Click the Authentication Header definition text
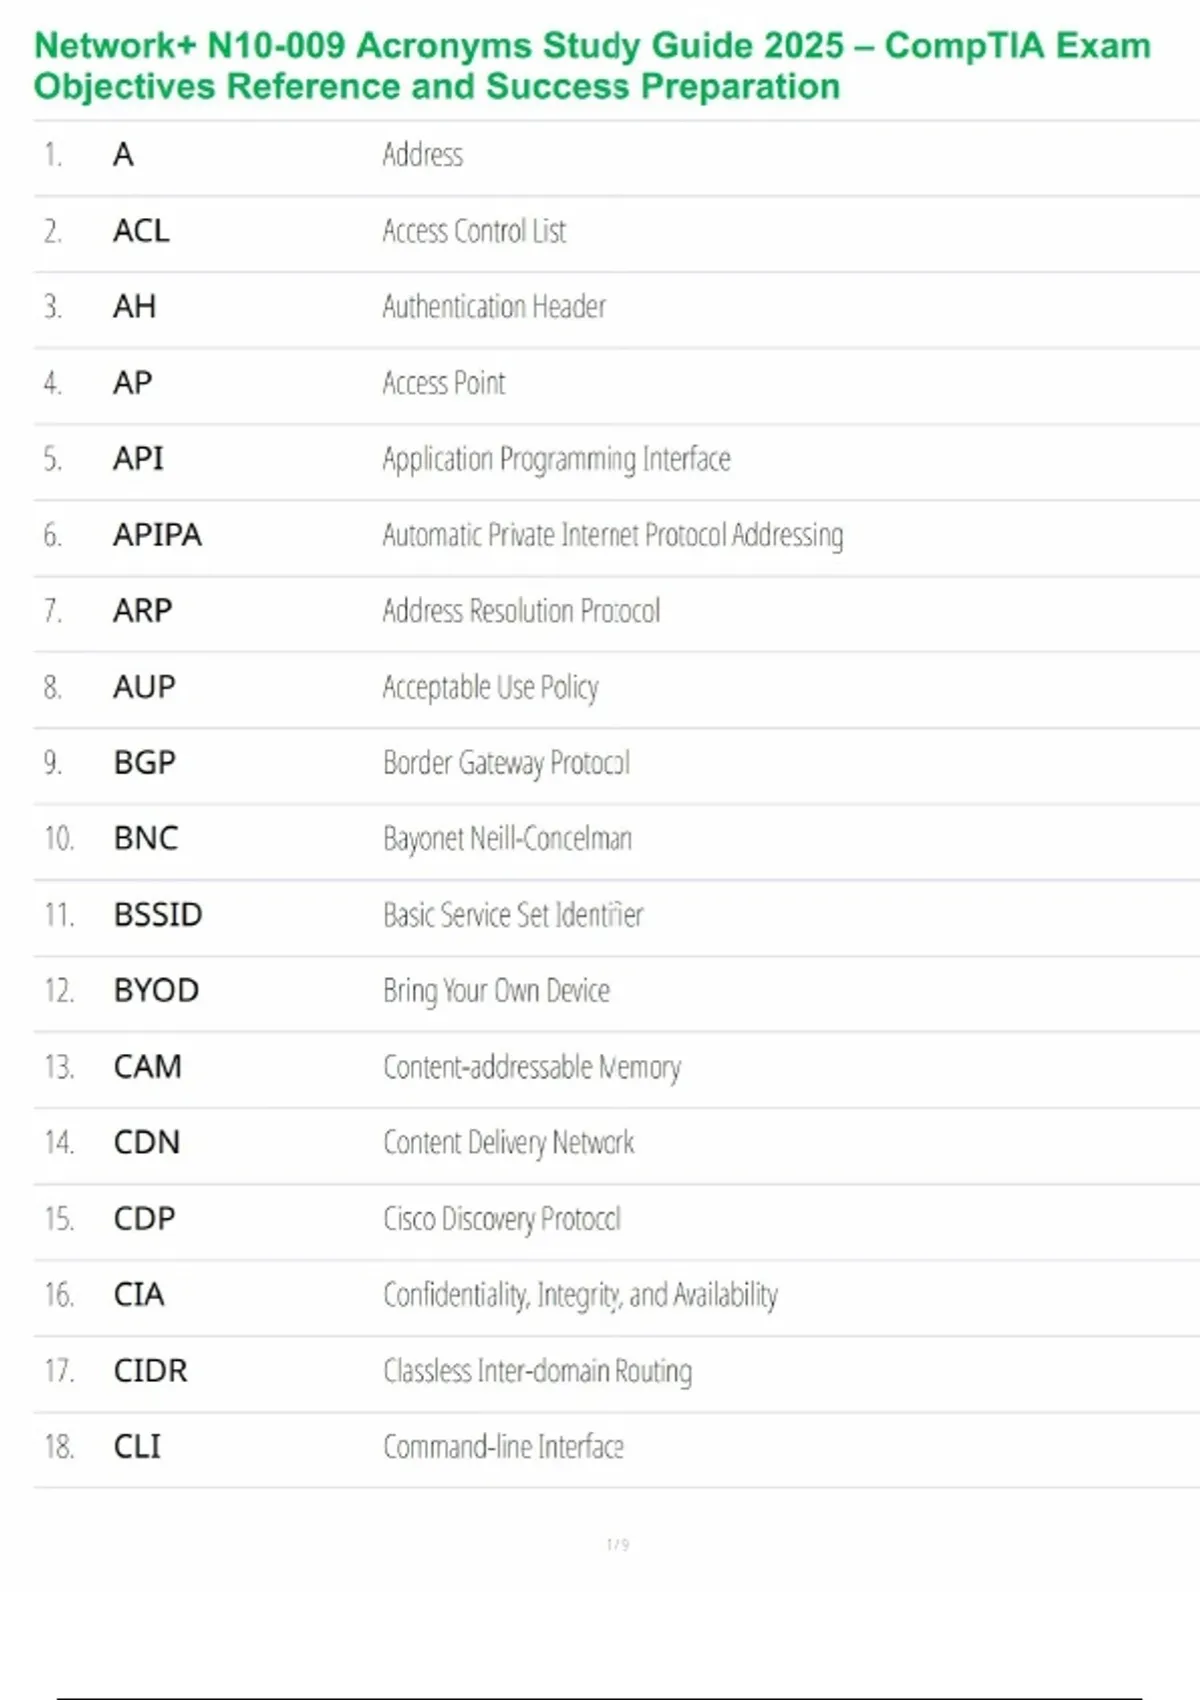 coord(494,307)
